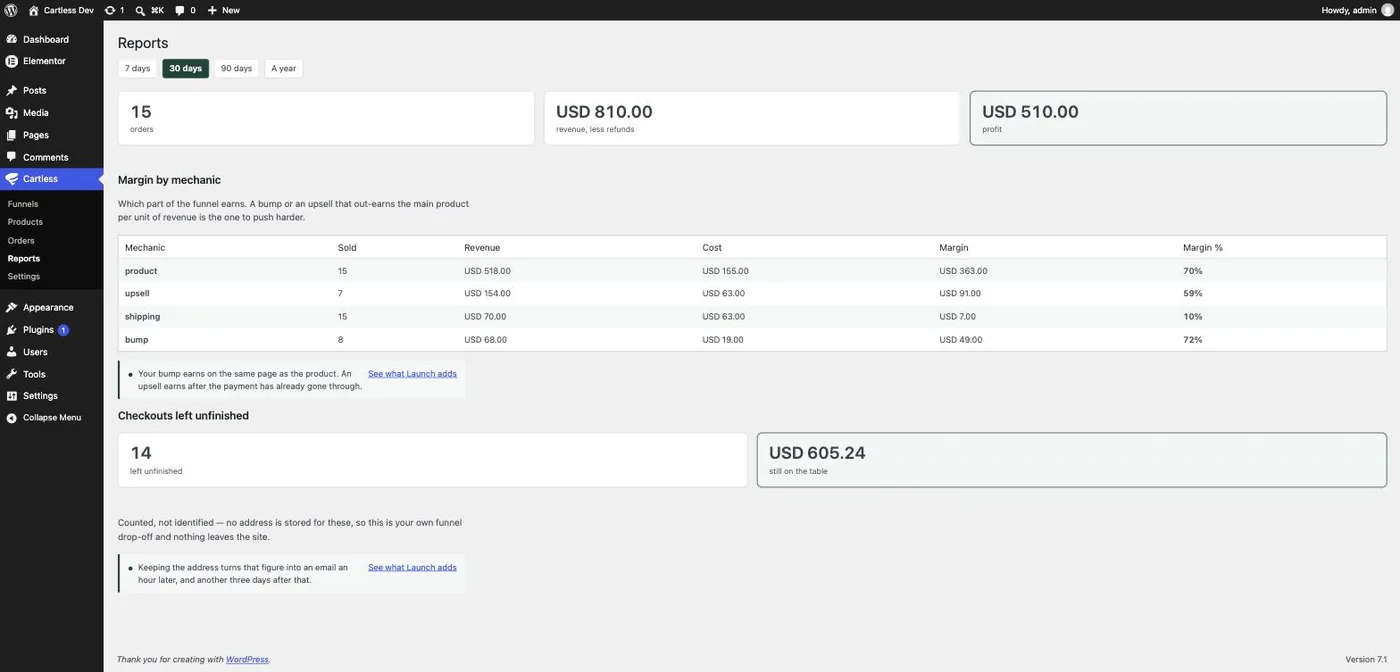Click the USD 605.24 still on table card
Screen dimensions: 1400x672
[1072, 460]
